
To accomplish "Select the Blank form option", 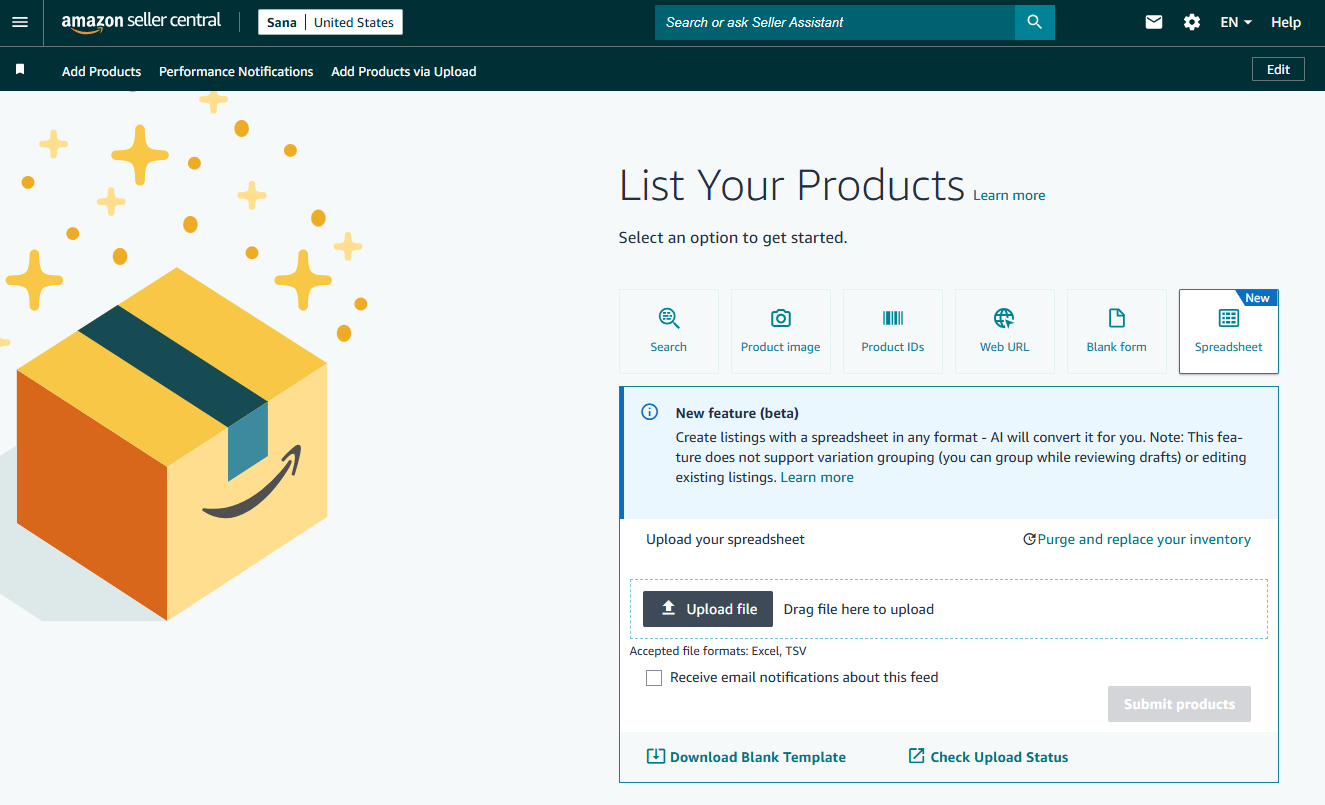I will (1116, 331).
